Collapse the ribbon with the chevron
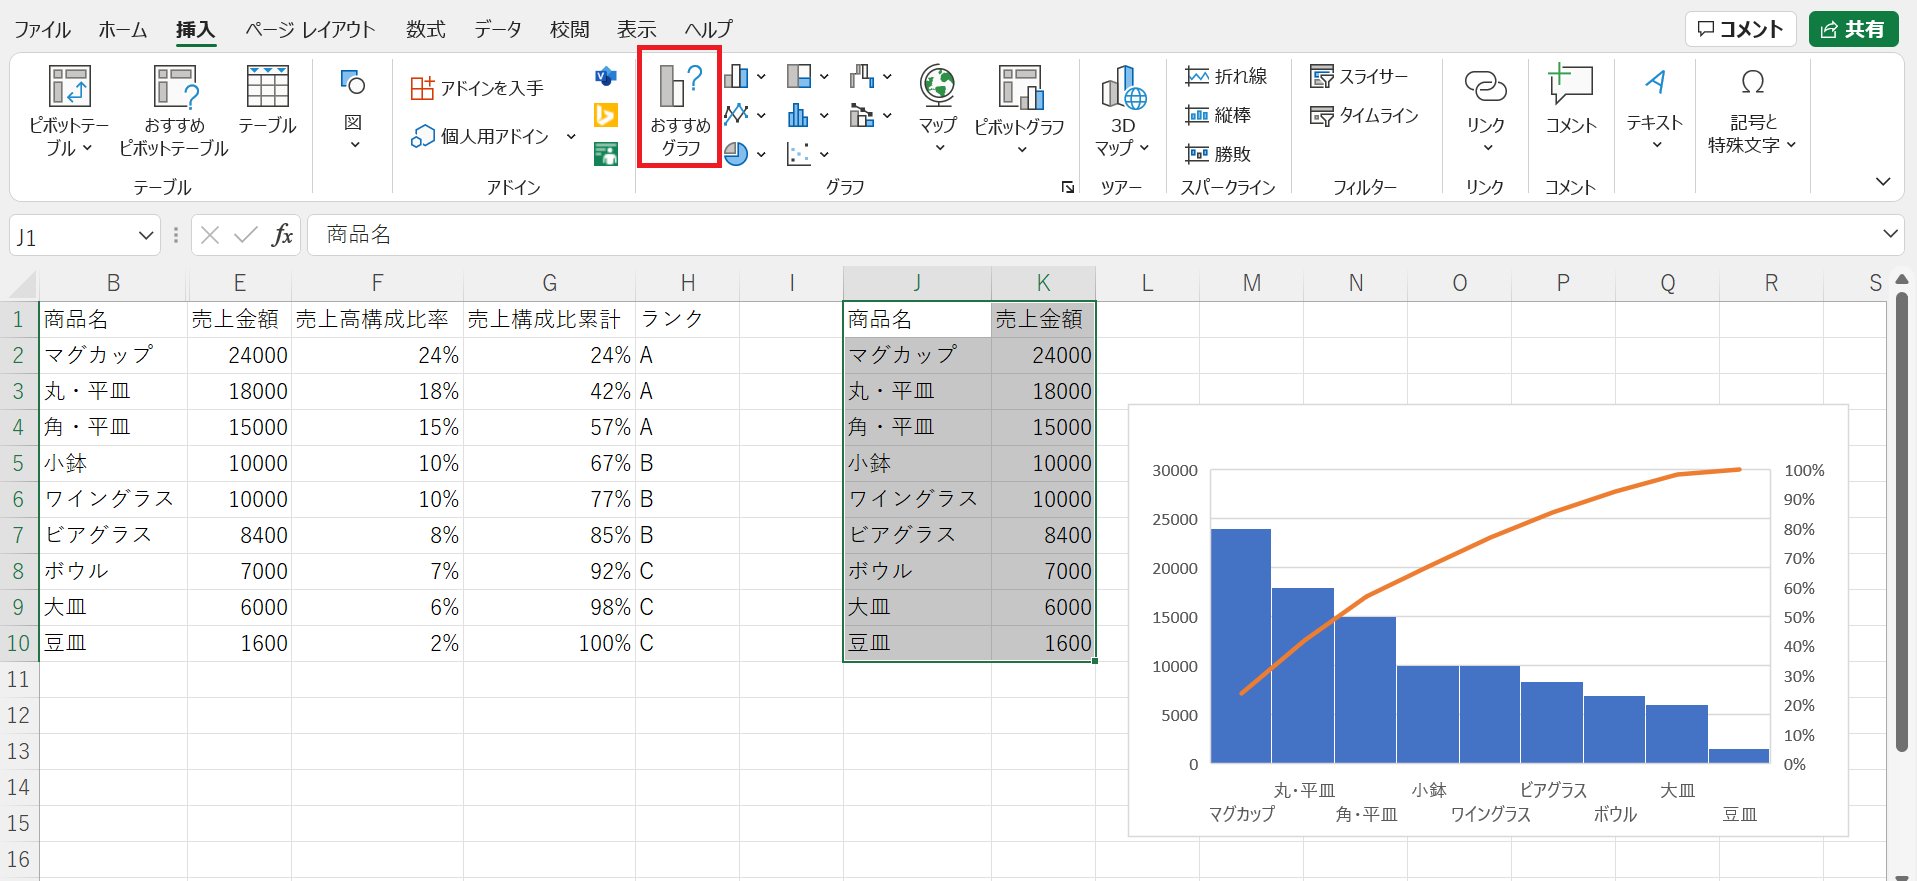This screenshot has height=881, width=1917. (x=1883, y=182)
